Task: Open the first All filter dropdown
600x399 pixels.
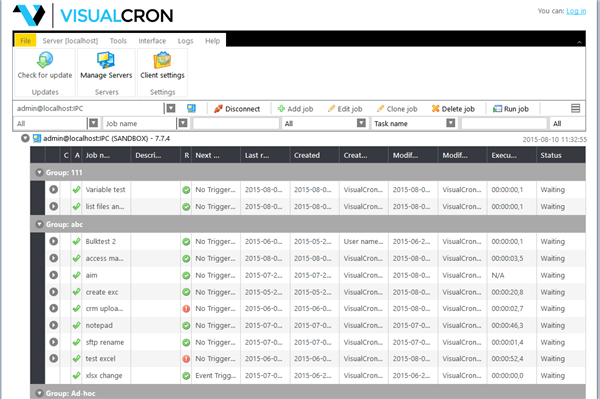Action: pyautogui.click(x=93, y=123)
